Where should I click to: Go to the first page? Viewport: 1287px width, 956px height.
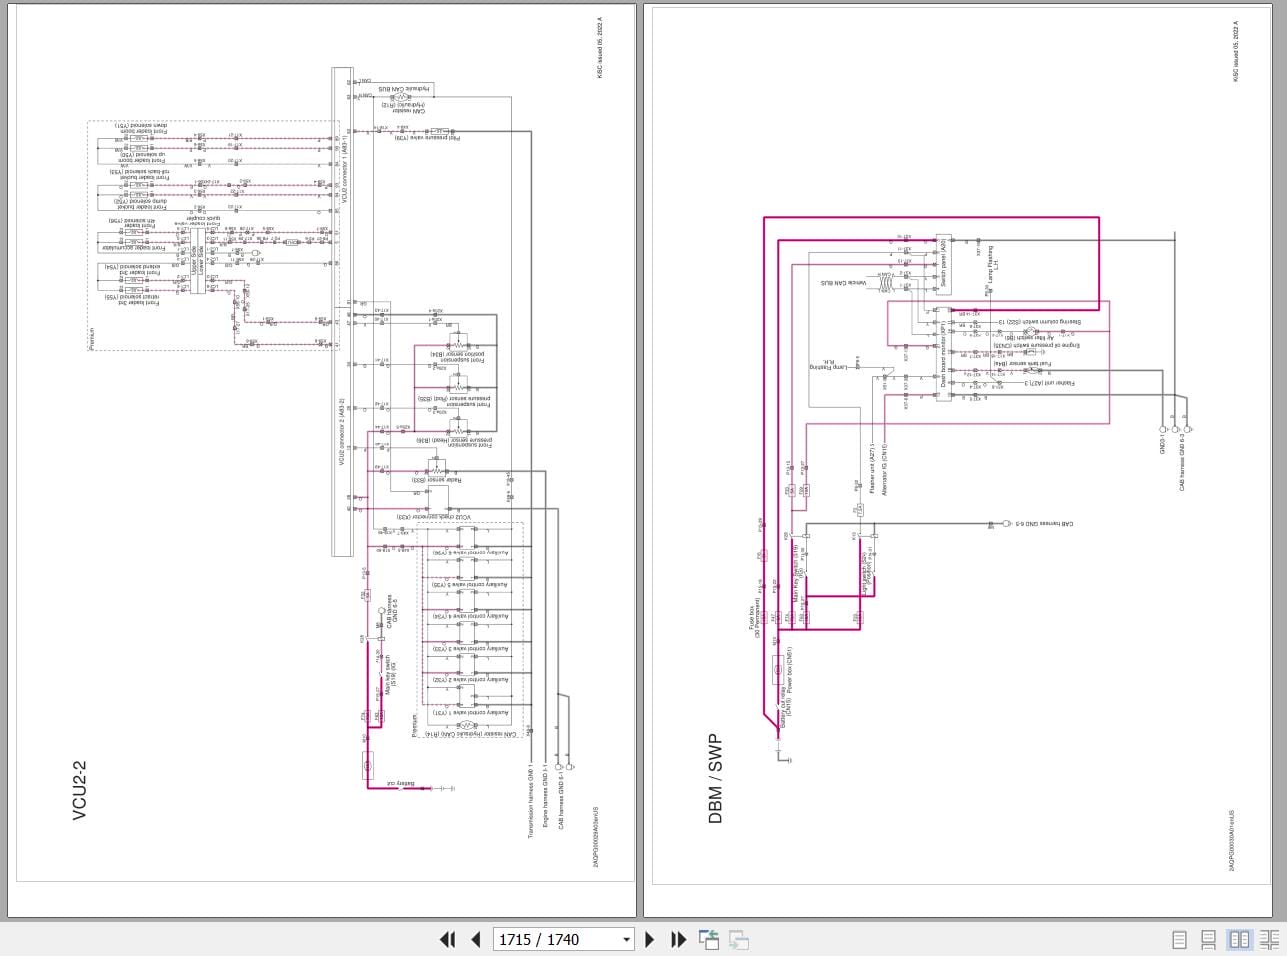(448, 939)
